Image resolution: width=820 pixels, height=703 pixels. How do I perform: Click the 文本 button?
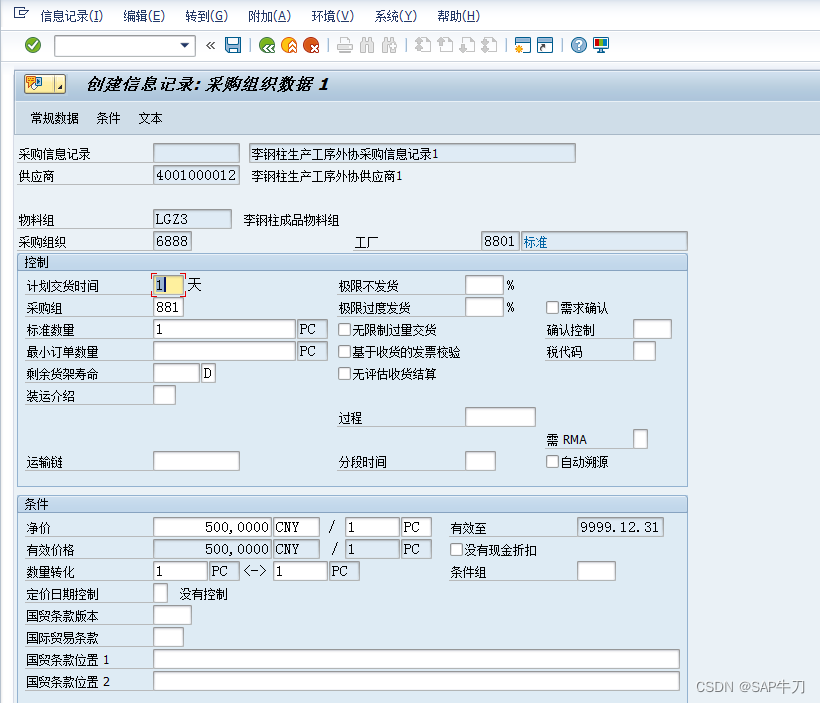tap(150, 118)
